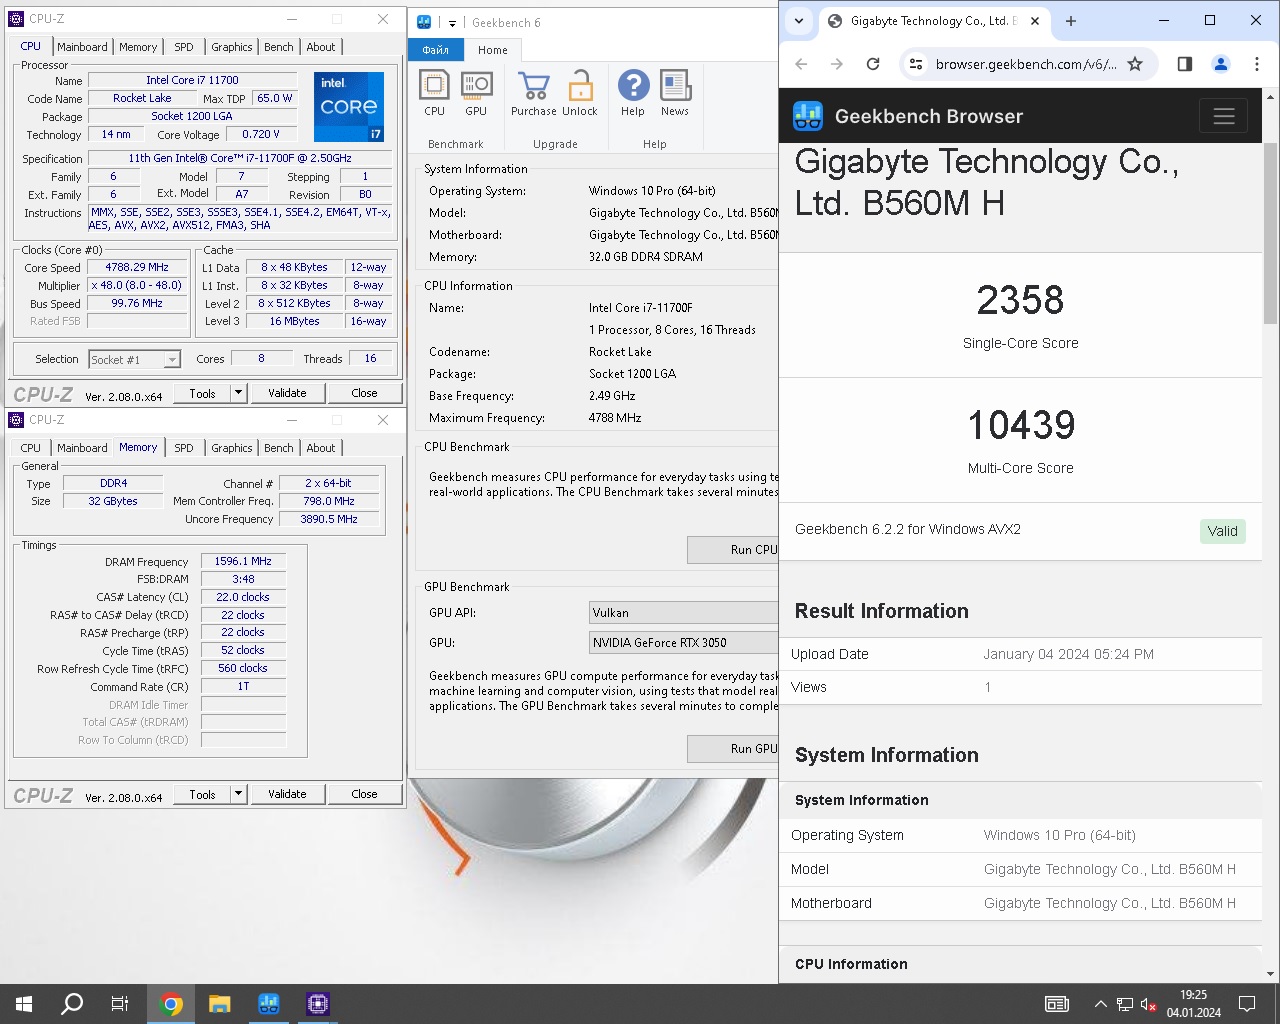The image size is (1280, 1024).
Task: Click Tools button in top CPU-Z
Action: point(202,393)
